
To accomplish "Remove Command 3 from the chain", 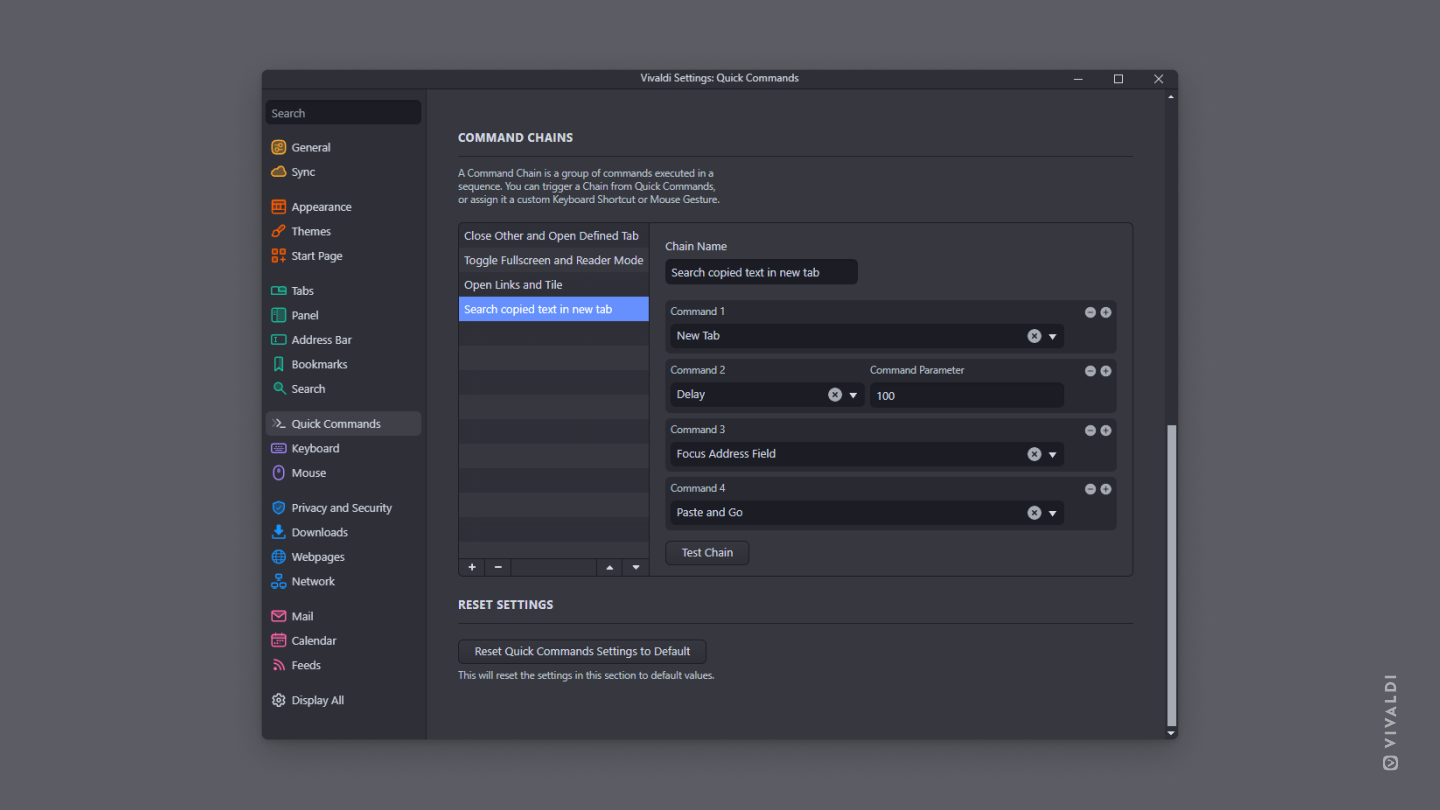I will click(x=1090, y=430).
